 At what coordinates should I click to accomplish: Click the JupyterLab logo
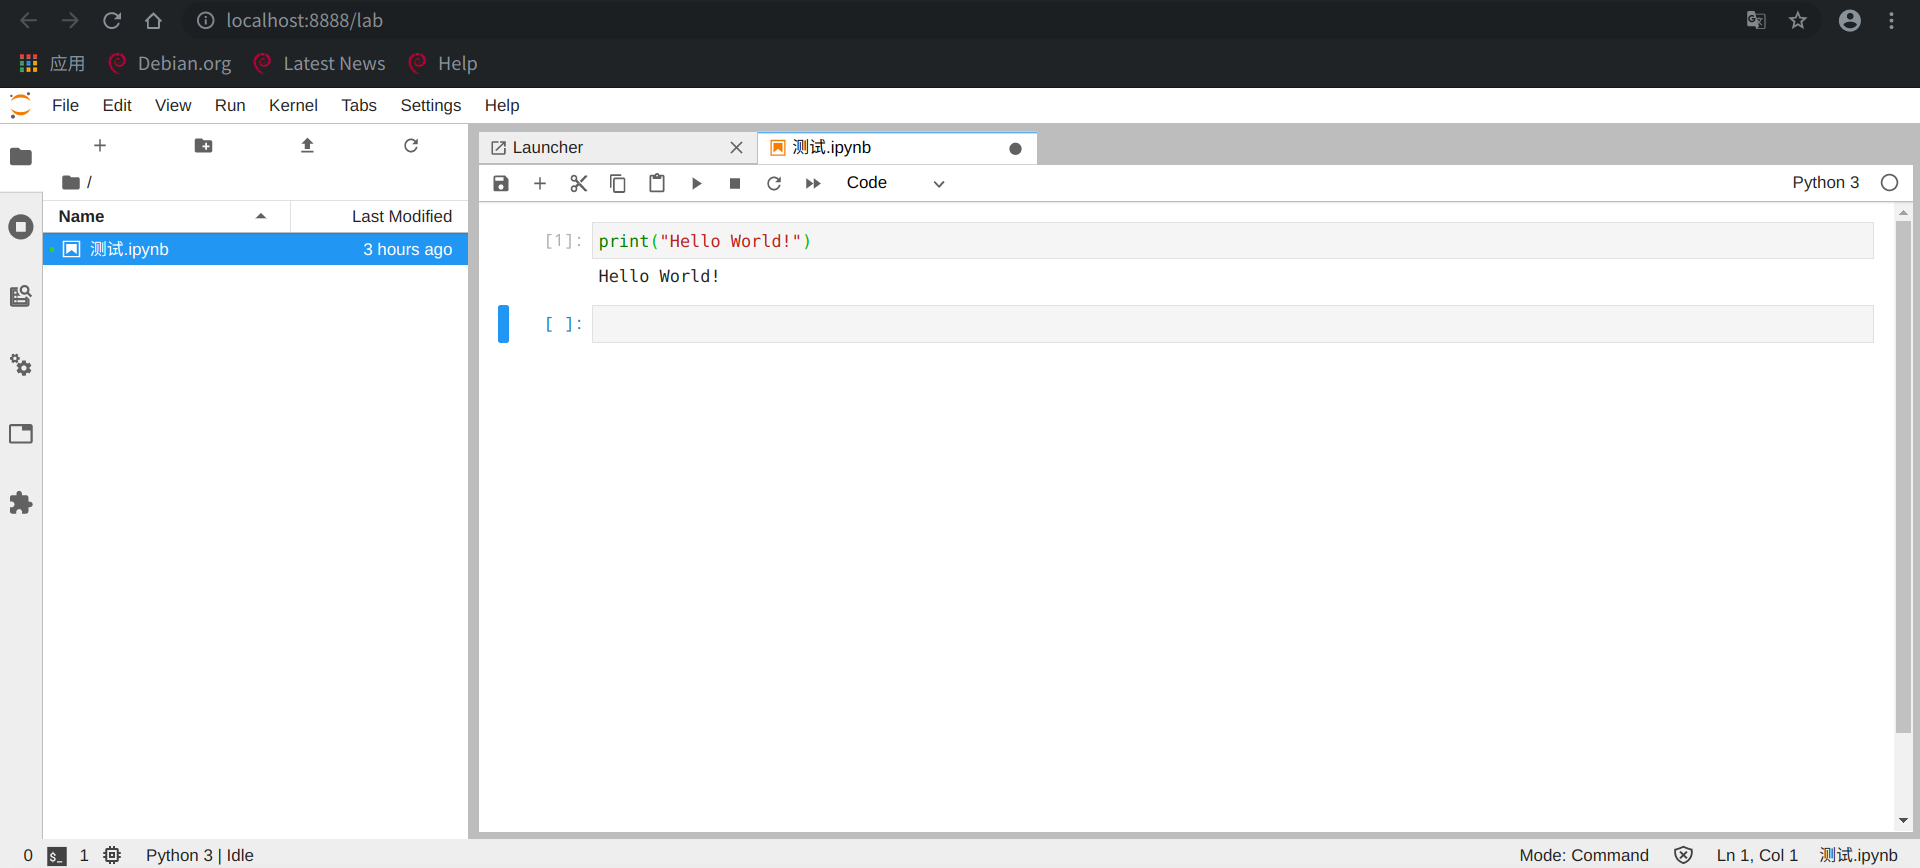tap(21, 105)
